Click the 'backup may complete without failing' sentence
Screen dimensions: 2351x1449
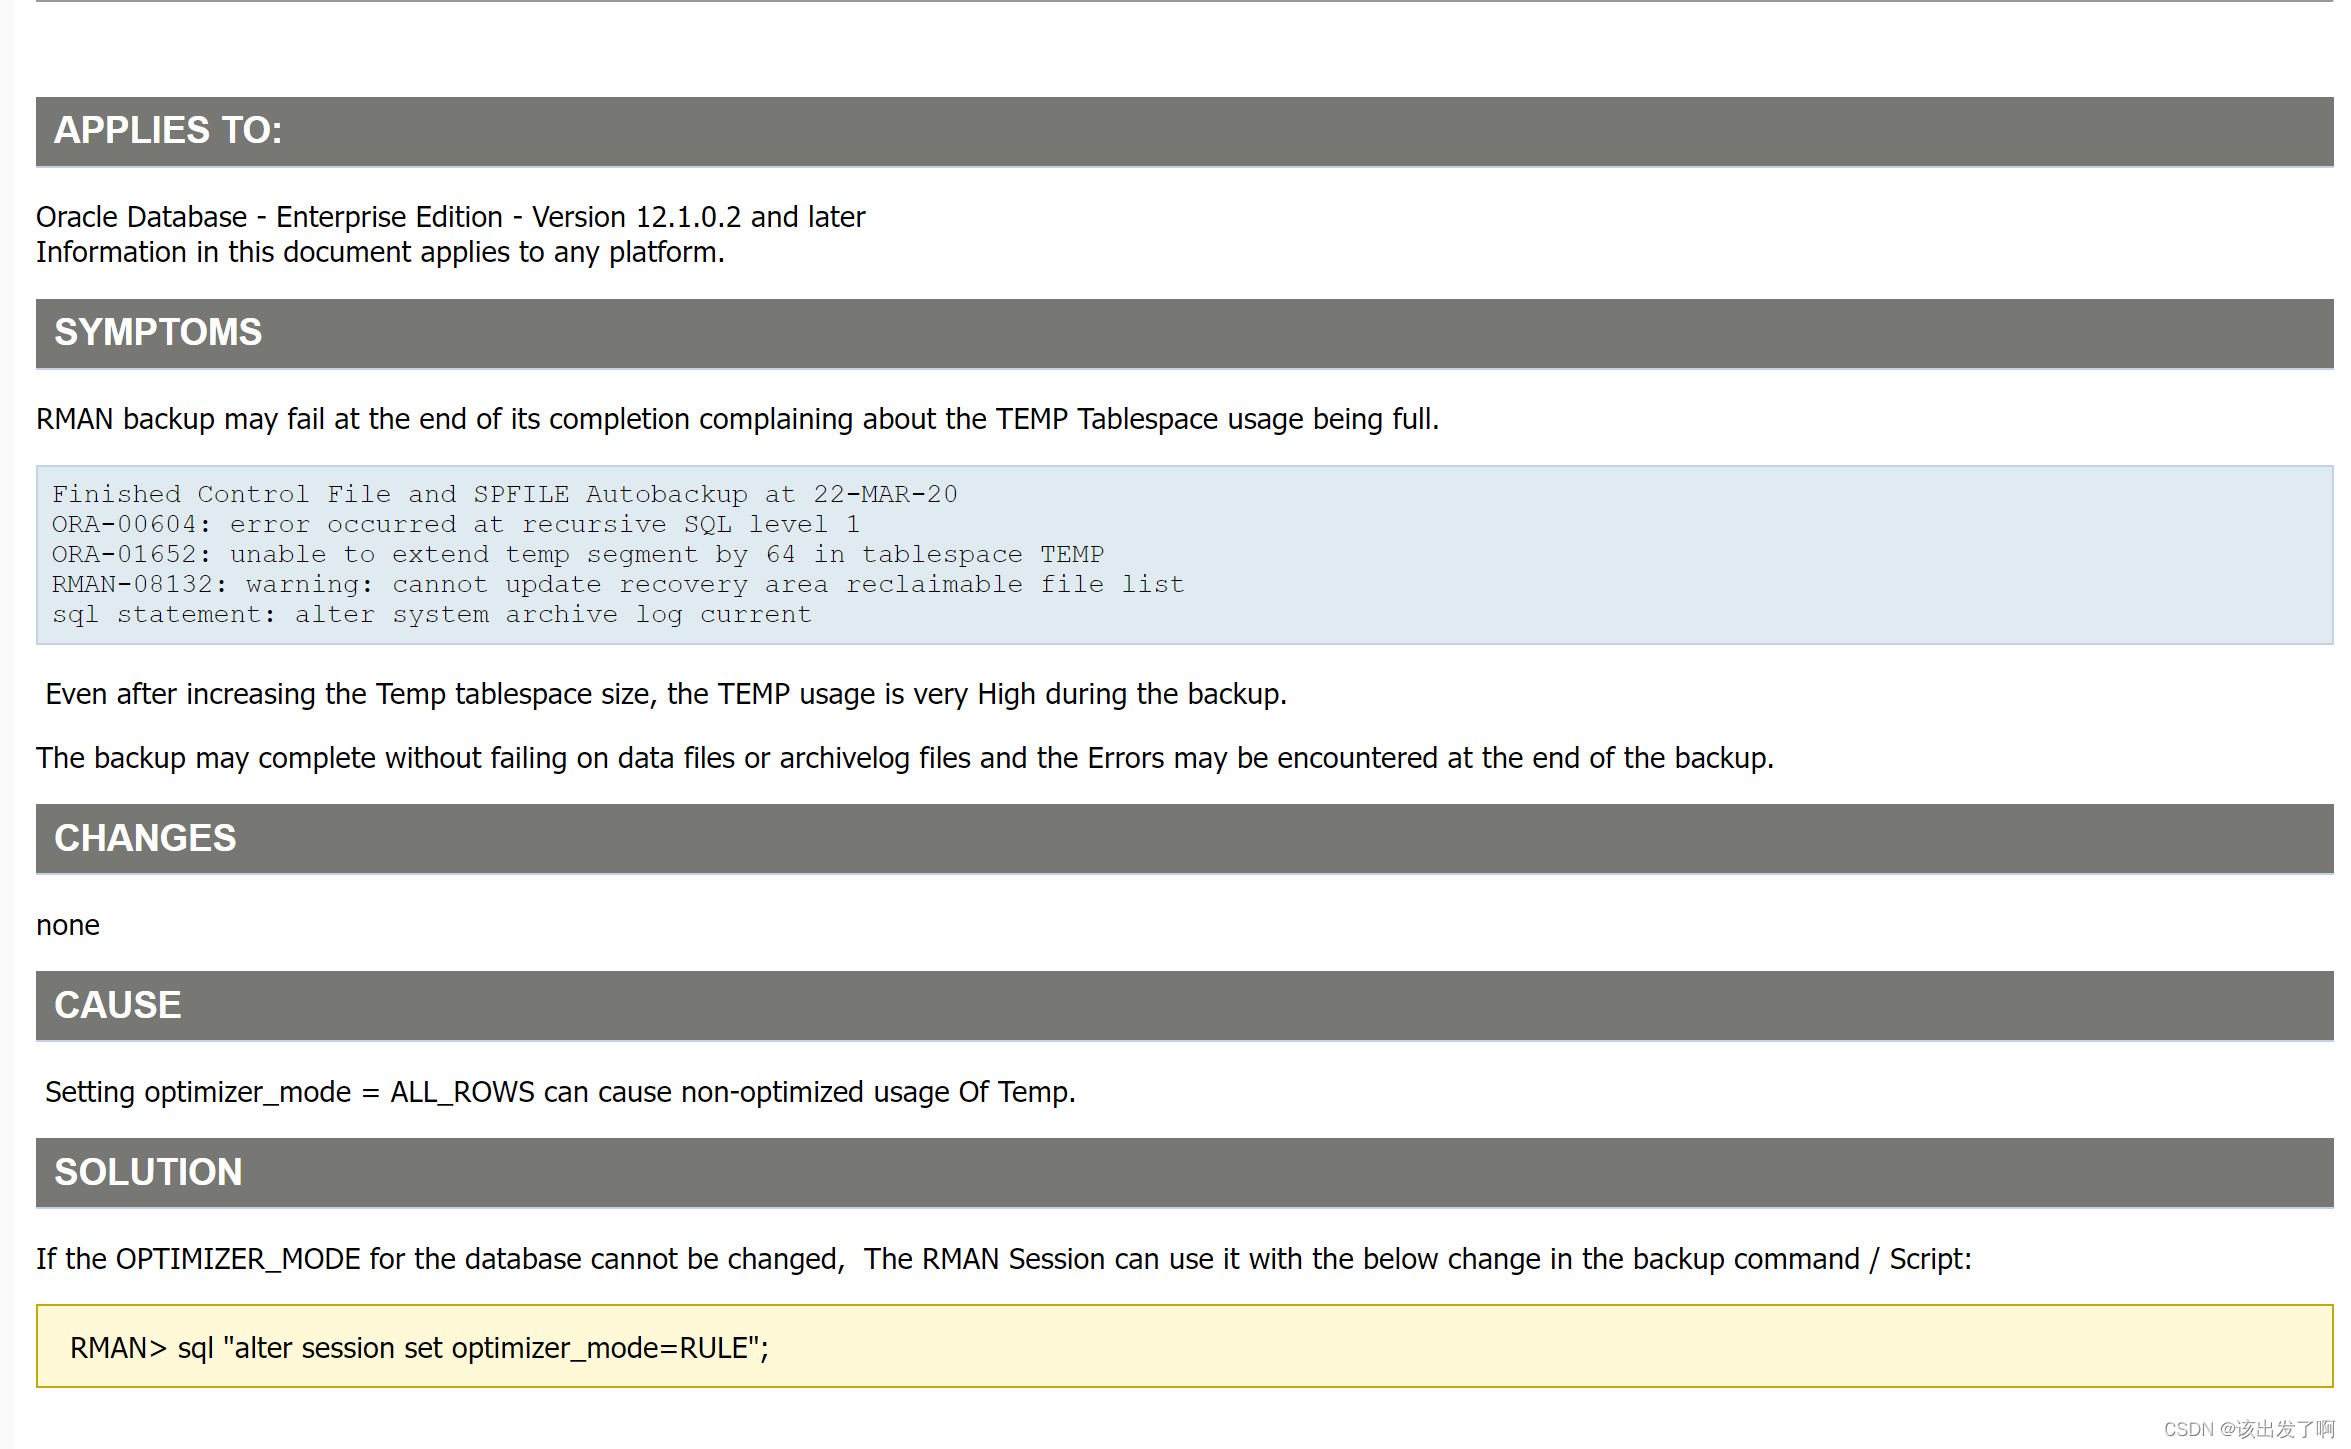[905, 758]
